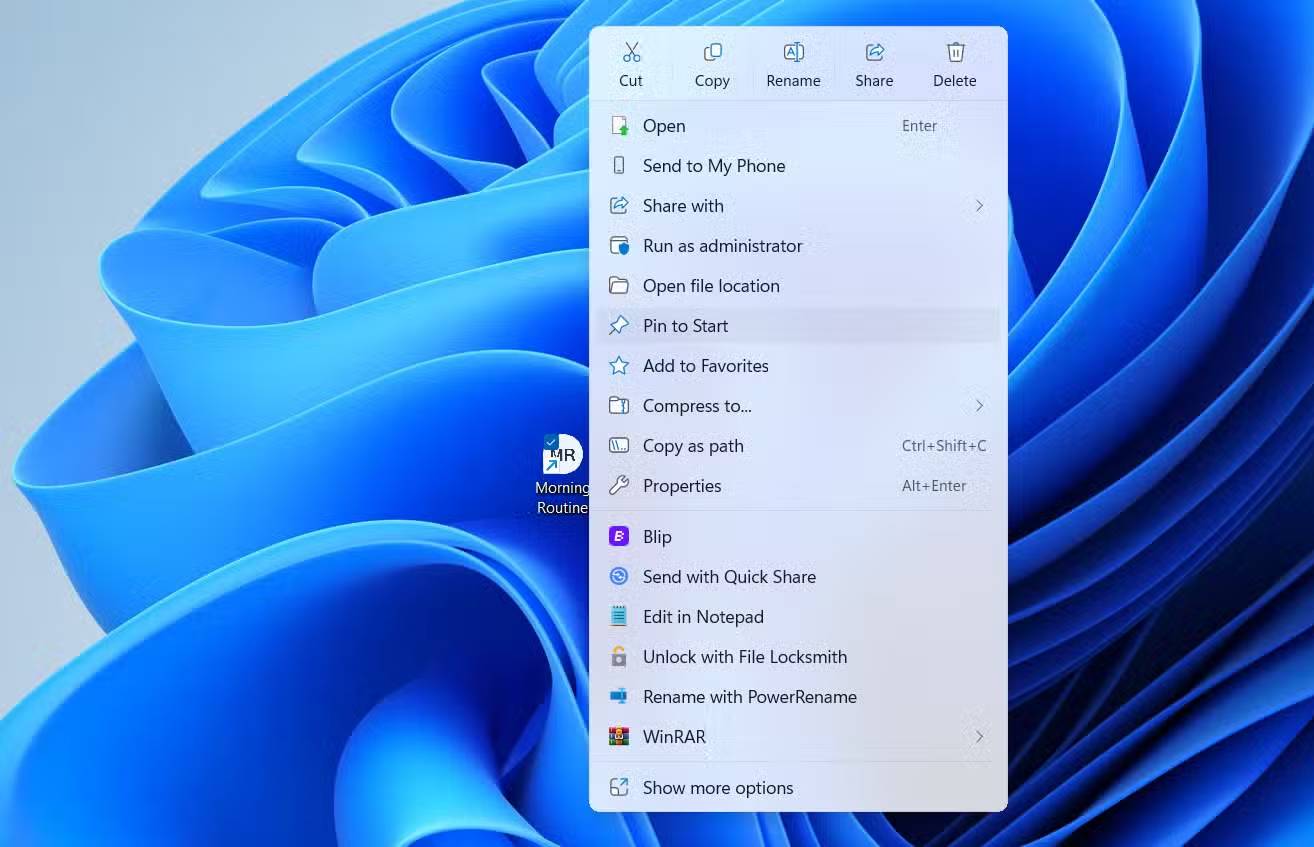This screenshot has width=1314, height=847.
Task: Click the Delete trash can icon
Action: 955,53
